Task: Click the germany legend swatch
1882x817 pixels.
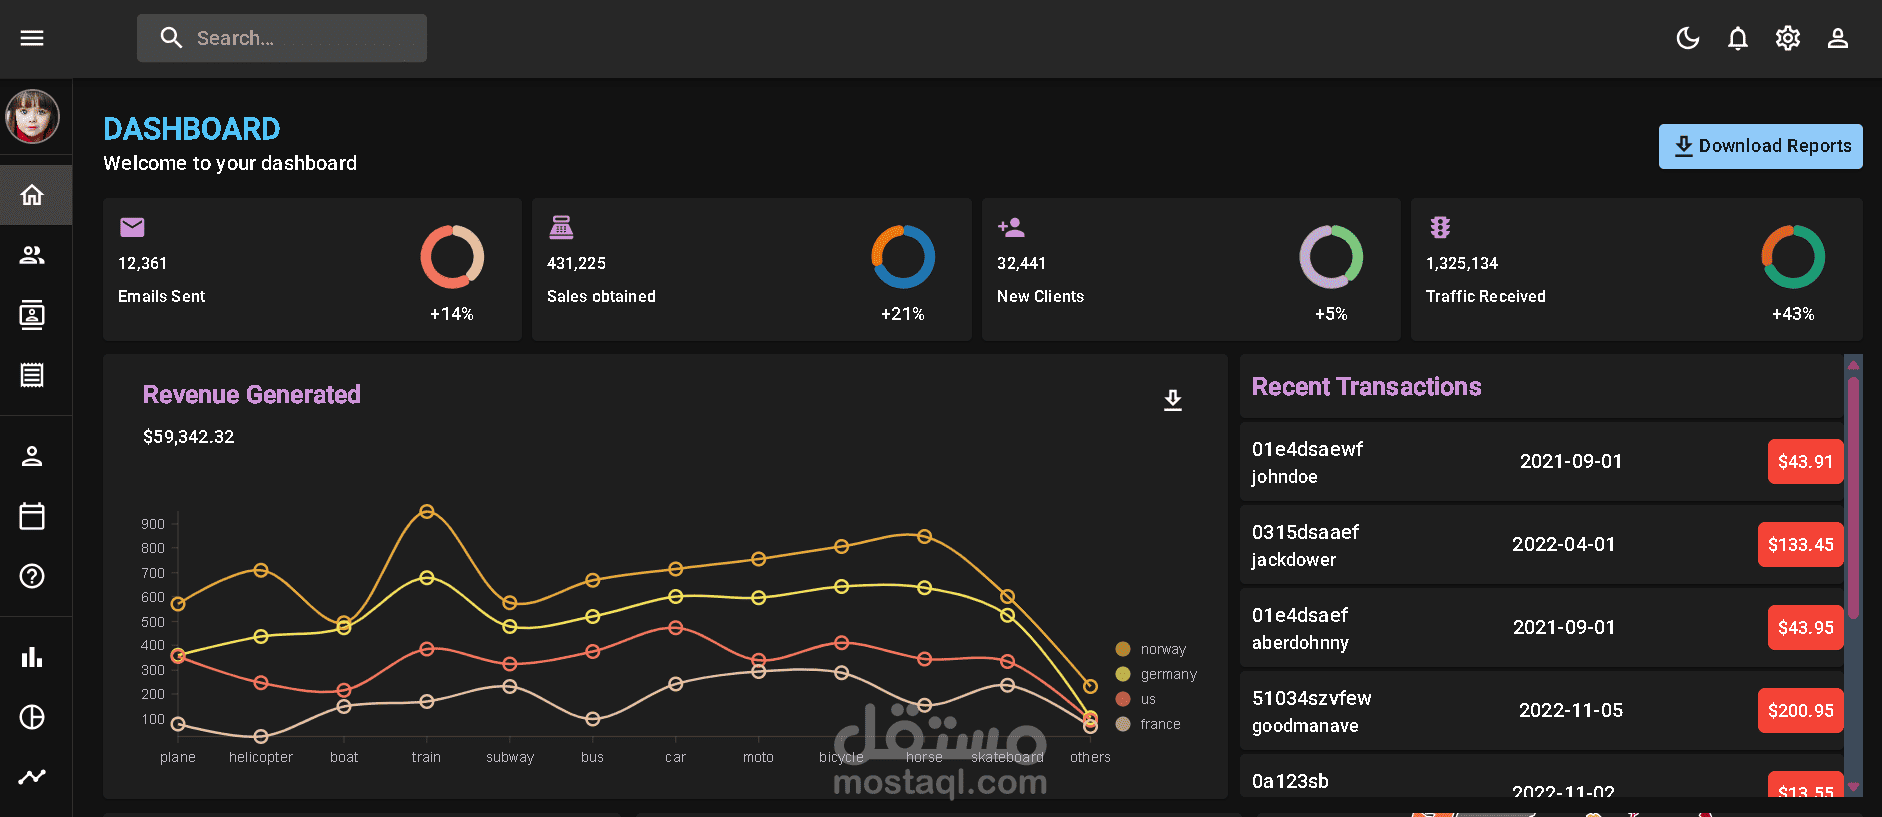Action: 1123,674
